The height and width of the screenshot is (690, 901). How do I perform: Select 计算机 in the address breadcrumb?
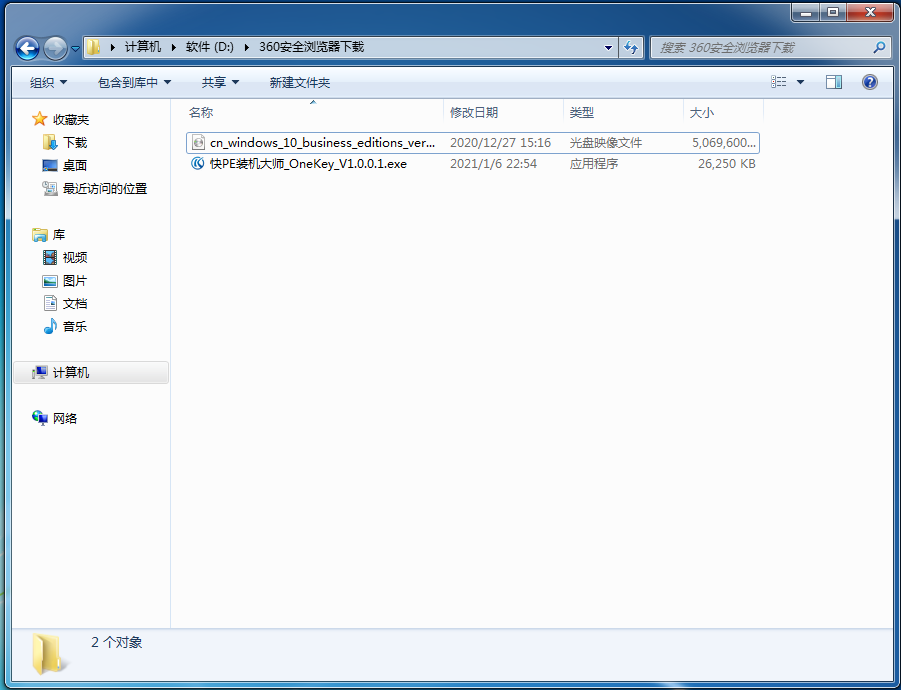143,47
